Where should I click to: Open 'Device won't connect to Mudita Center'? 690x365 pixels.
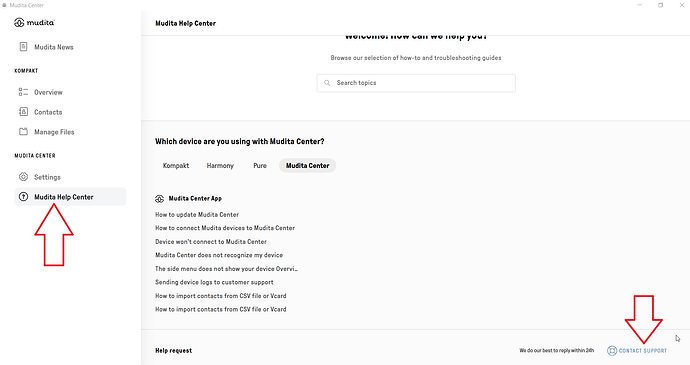tap(211, 242)
